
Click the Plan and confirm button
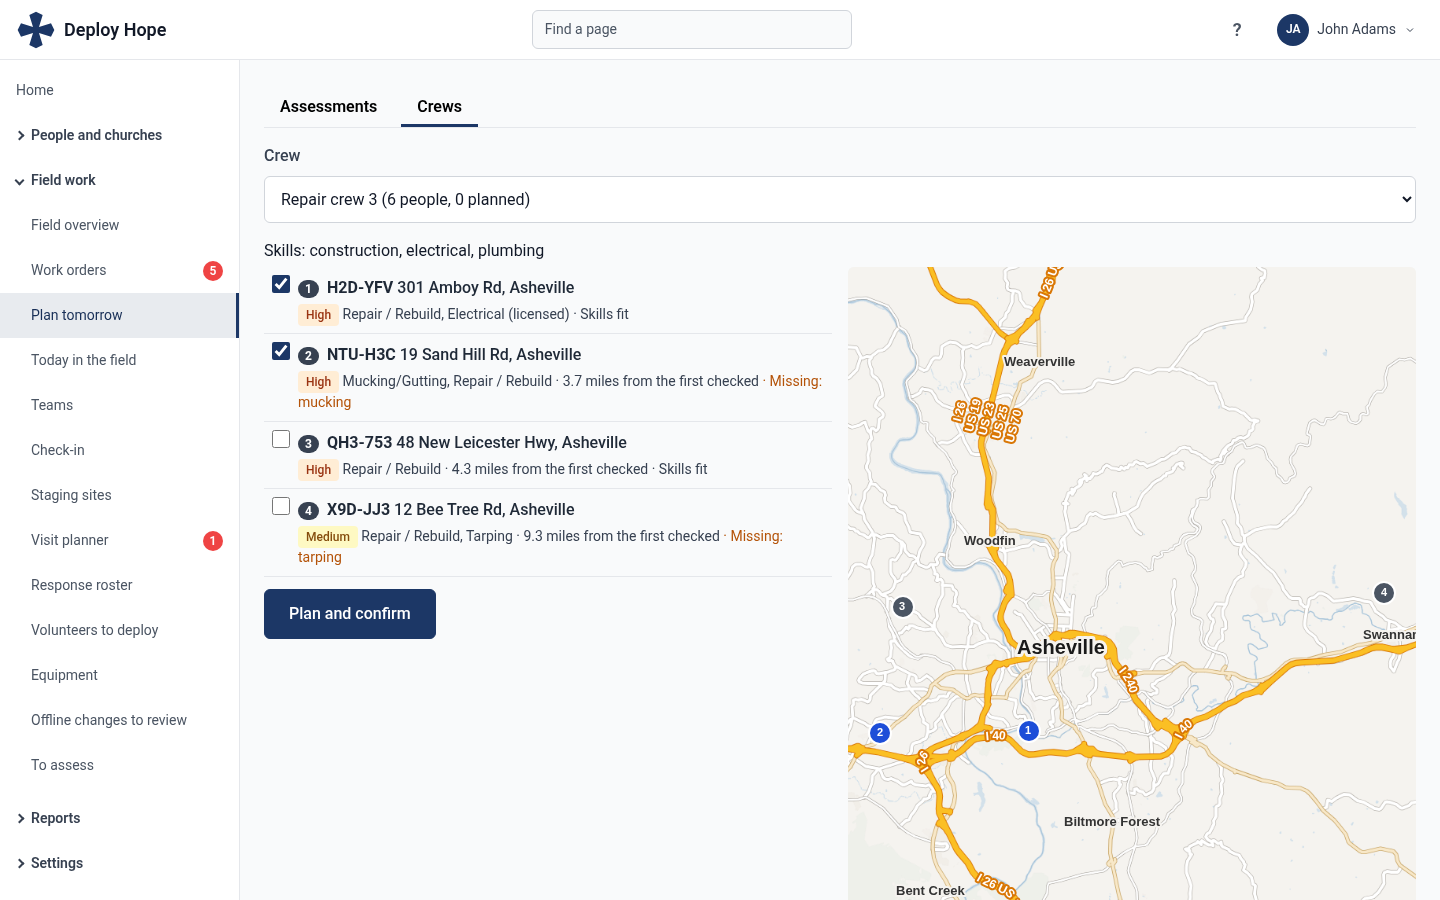point(350,614)
